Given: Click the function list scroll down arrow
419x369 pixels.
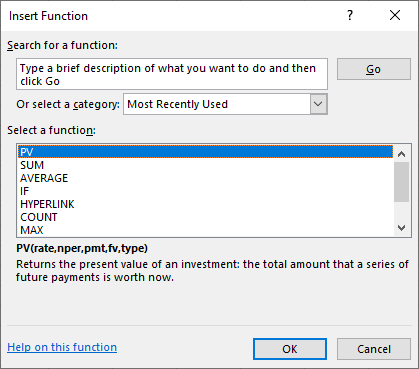Looking at the screenshot, I should point(401,228).
